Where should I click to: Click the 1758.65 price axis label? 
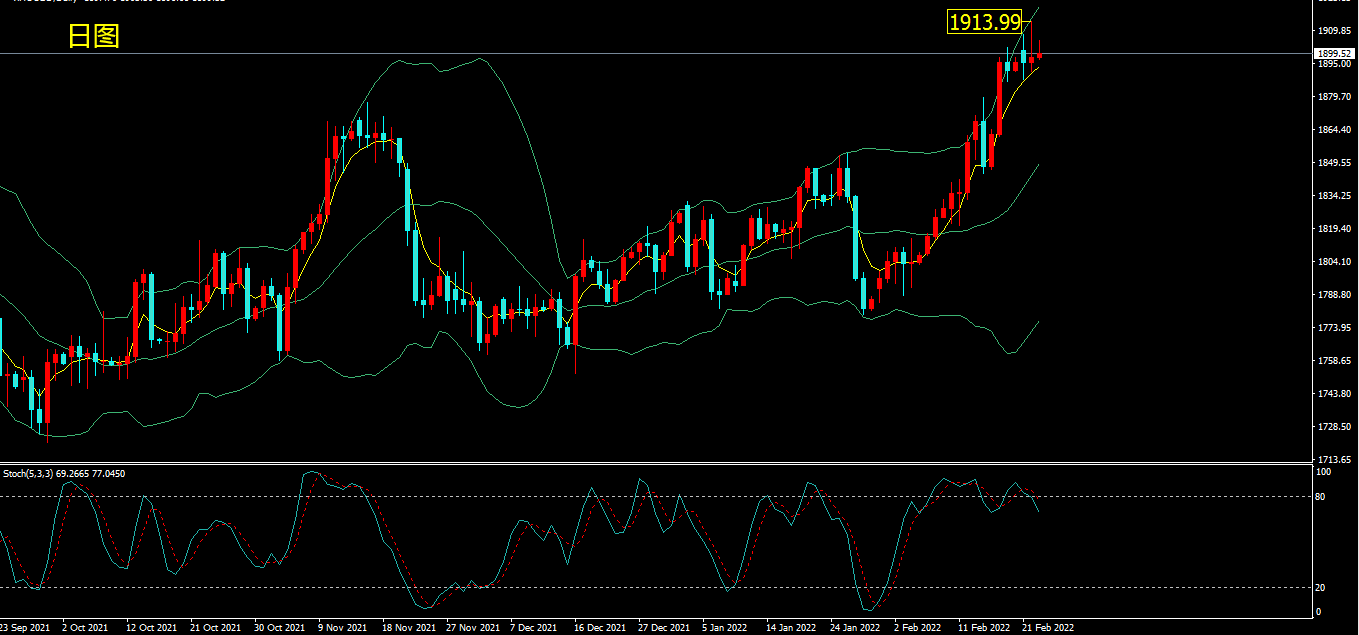1334,361
